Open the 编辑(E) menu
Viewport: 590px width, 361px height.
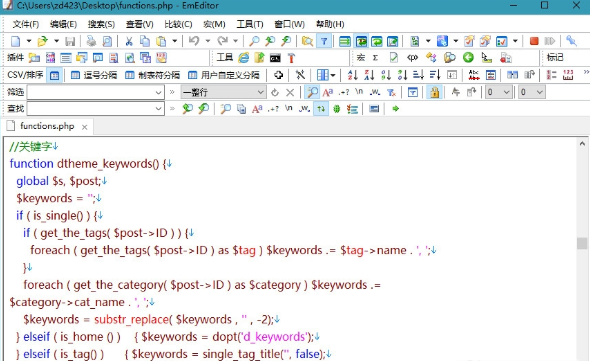coord(63,24)
